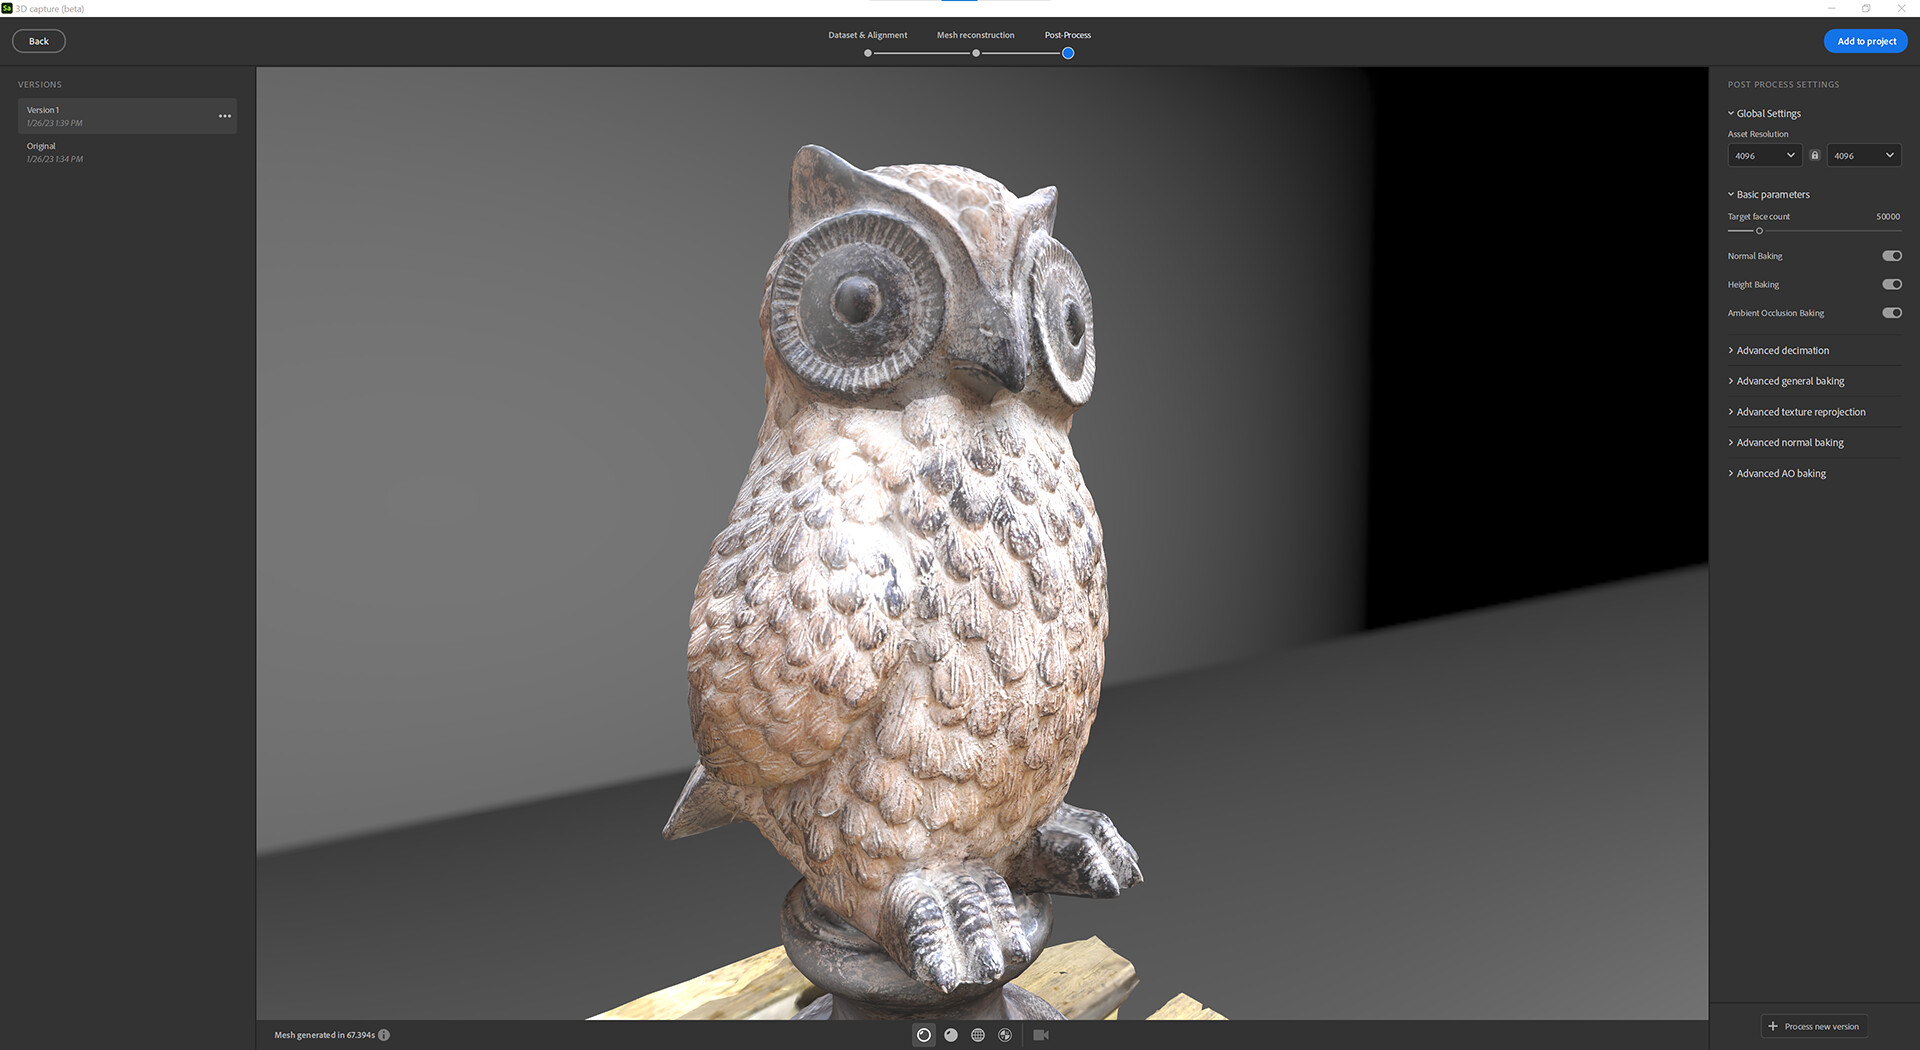The width and height of the screenshot is (1920, 1050).
Task: Expand the Advanced decimation section
Action: click(1782, 350)
